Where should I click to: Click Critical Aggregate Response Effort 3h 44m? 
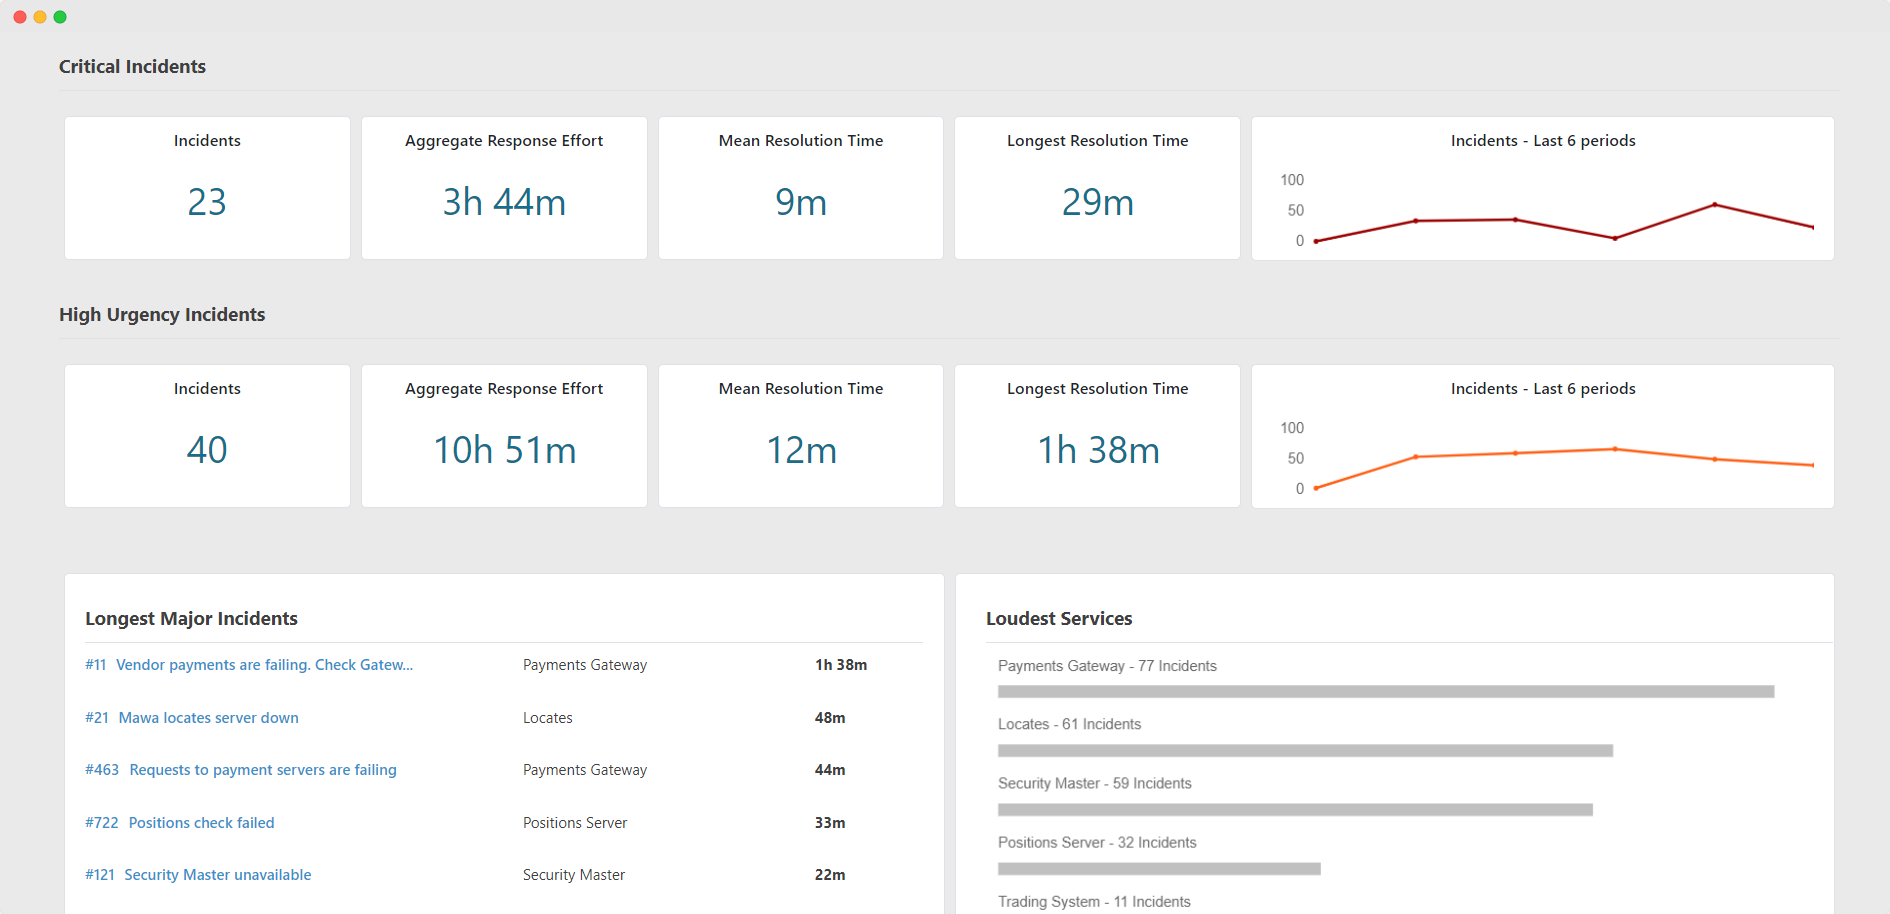pos(504,203)
